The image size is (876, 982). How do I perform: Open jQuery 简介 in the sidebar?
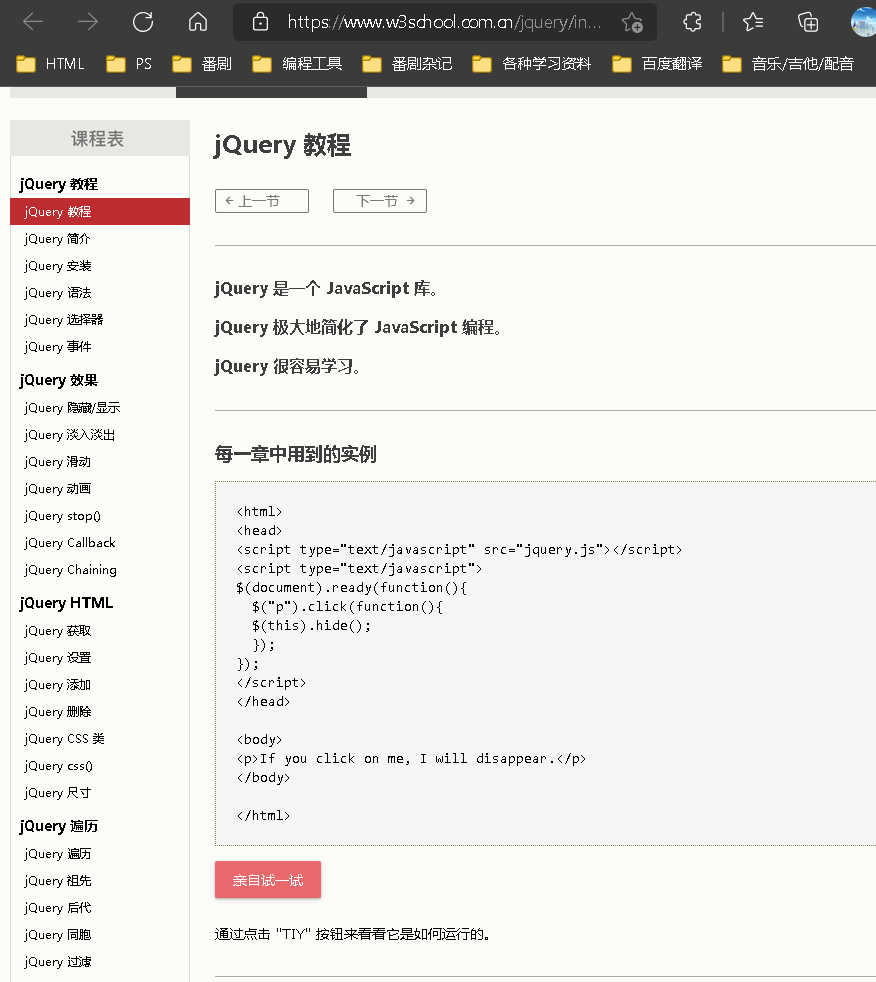(58, 239)
